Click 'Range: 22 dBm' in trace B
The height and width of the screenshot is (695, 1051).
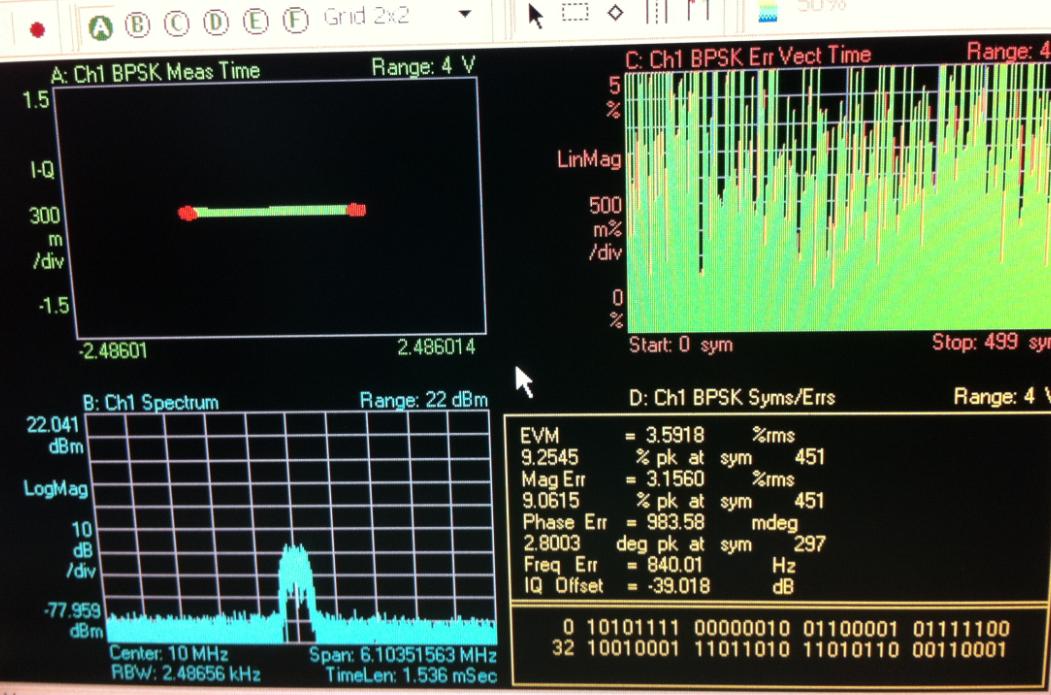424,400
